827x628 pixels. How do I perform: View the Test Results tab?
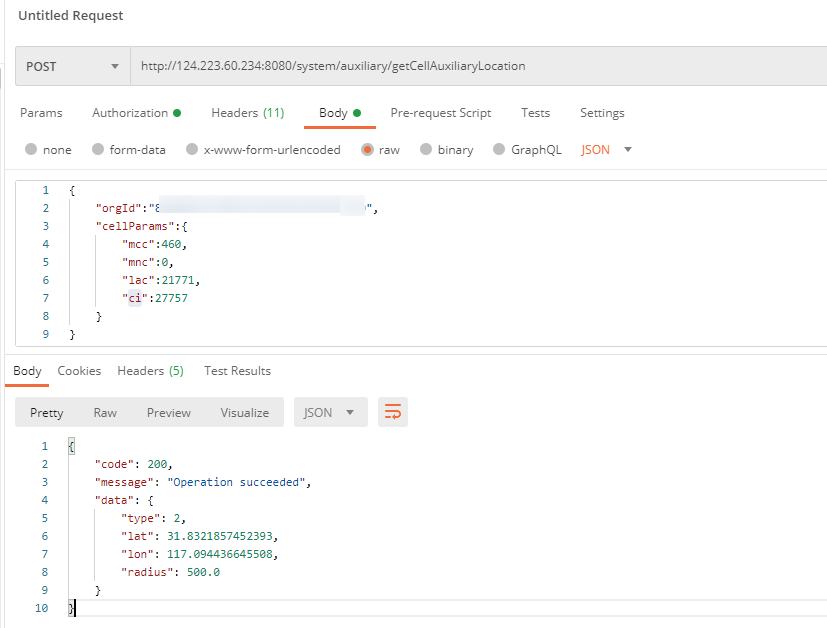coord(237,371)
